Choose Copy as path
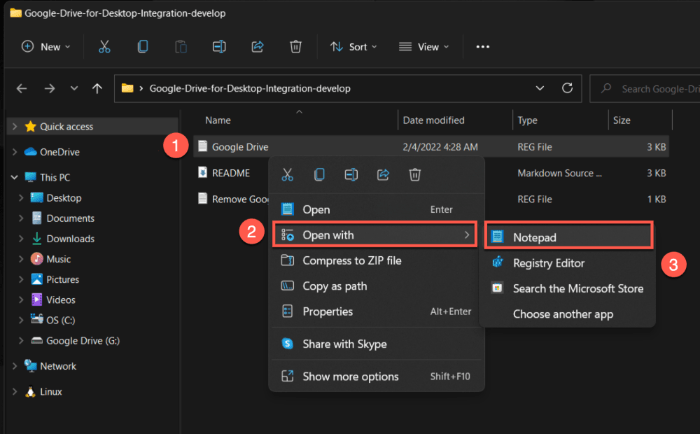The image size is (700, 434). point(376,286)
